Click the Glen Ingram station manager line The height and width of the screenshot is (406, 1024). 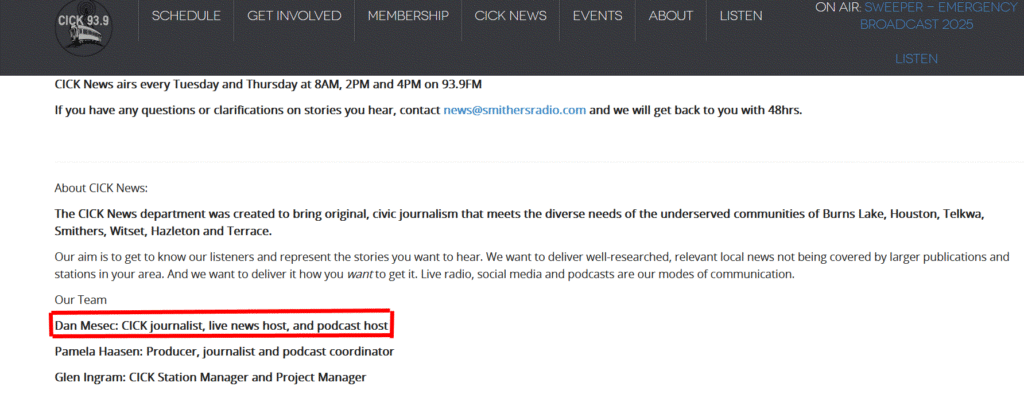point(210,377)
